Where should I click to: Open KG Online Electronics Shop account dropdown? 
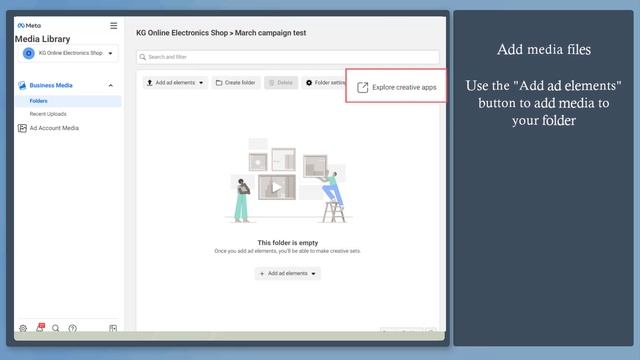(68, 53)
